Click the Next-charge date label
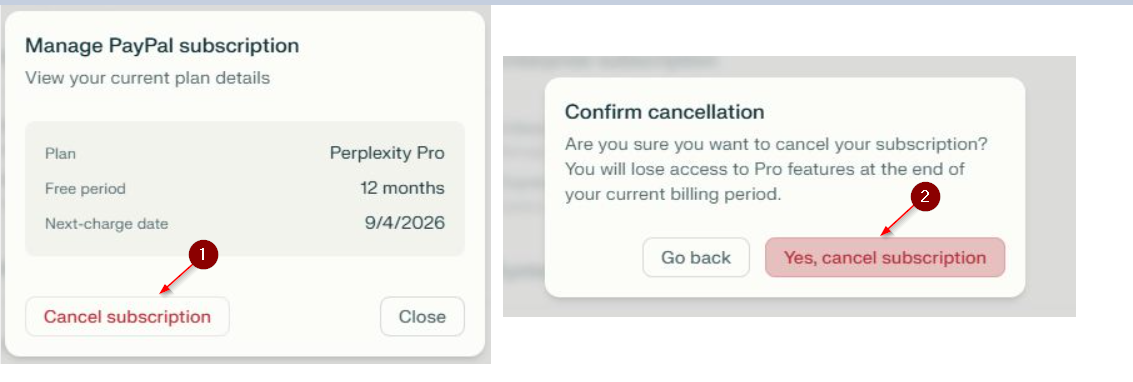1133x382 pixels. [106, 224]
